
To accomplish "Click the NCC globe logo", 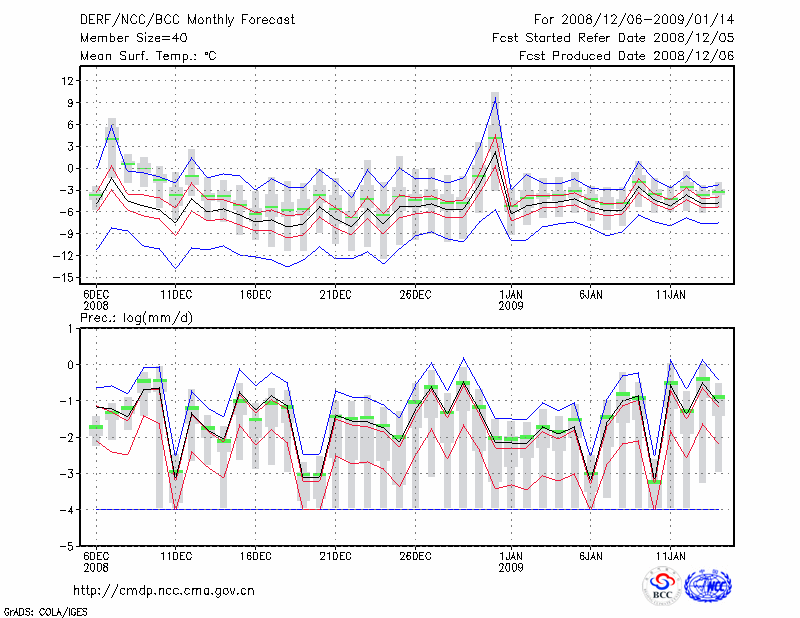I will pos(708,587).
